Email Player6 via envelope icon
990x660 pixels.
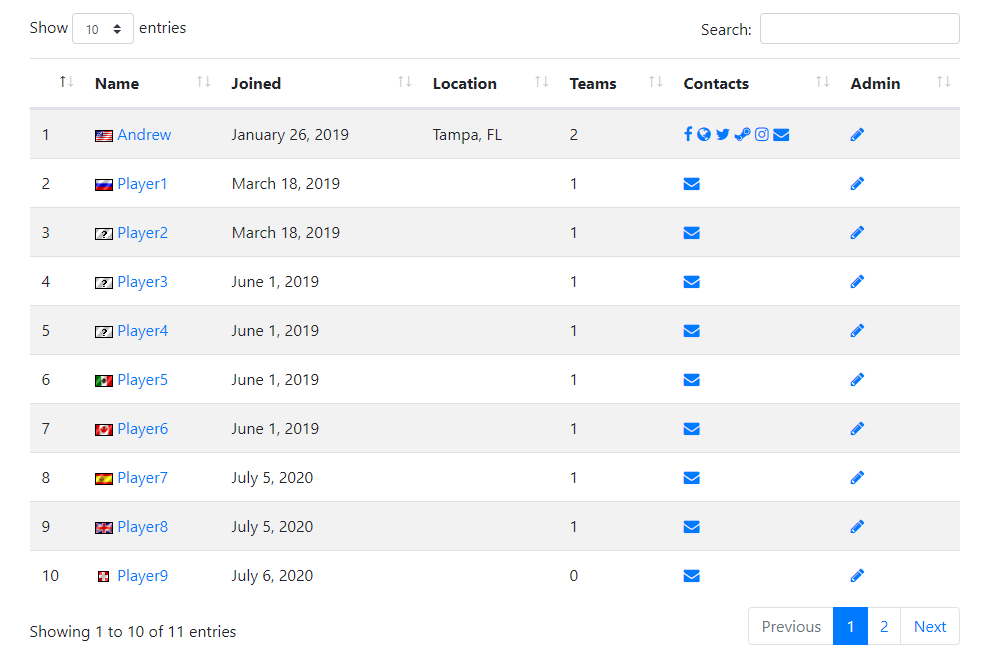click(x=691, y=429)
